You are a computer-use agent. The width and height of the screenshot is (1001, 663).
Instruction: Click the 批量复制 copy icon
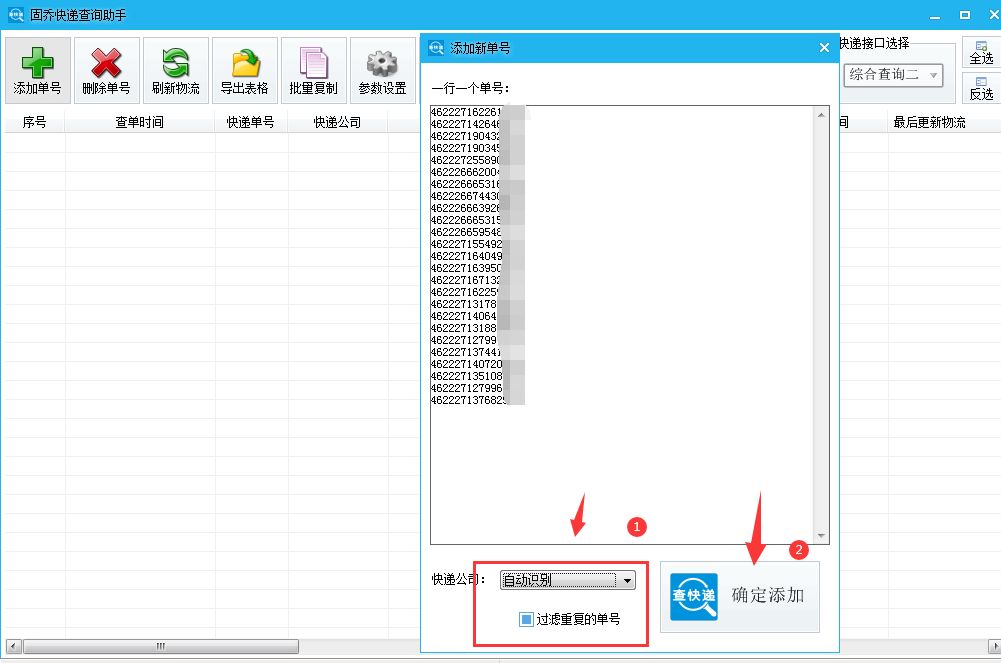coord(314,68)
